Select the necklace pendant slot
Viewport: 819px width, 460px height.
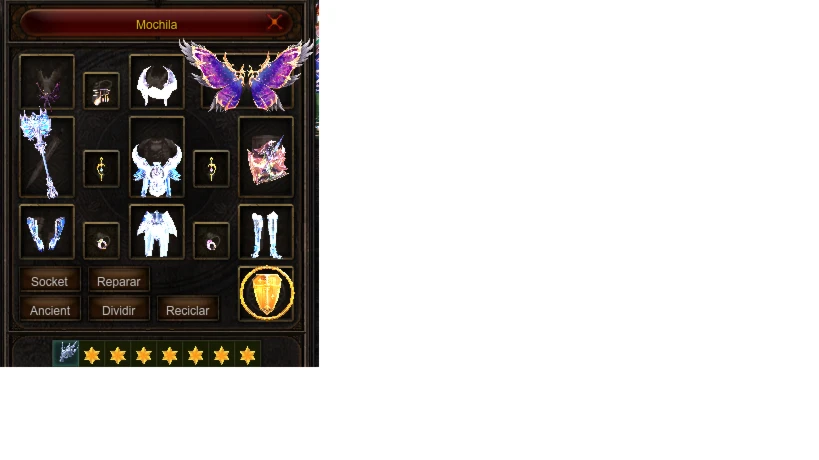101,91
